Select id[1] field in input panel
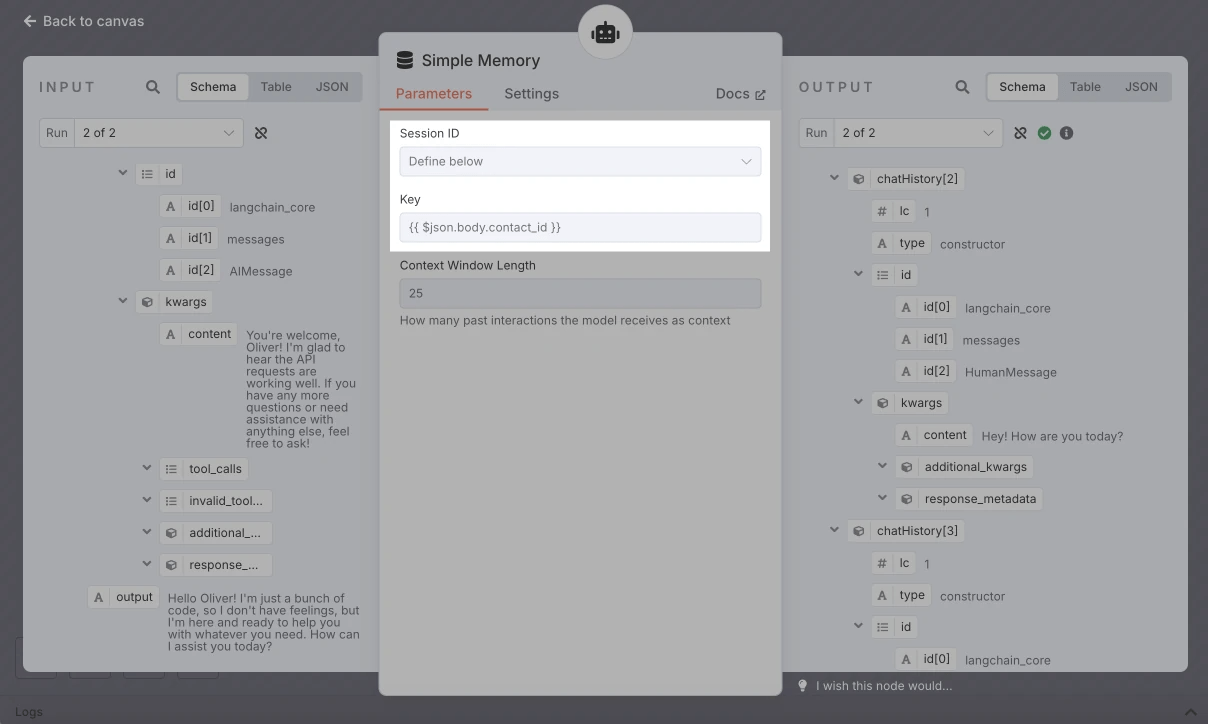The width and height of the screenshot is (1208, 724). click(189, 238)
